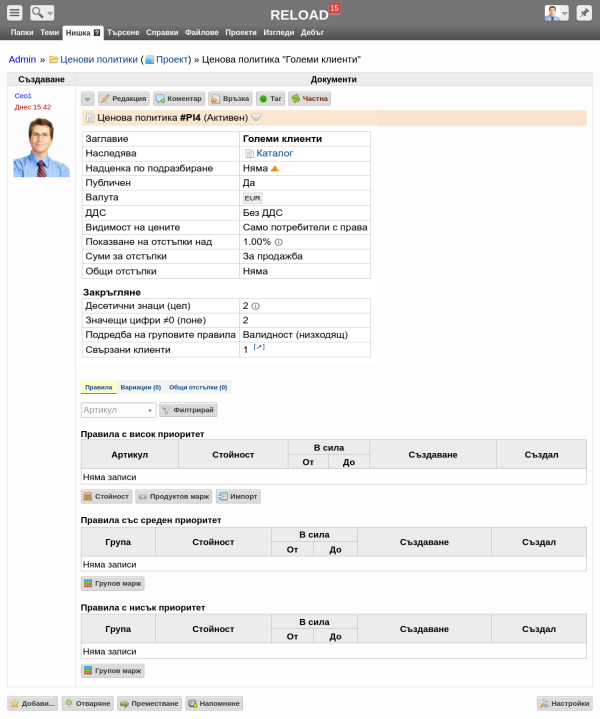Open the Справки menu
600x719 pixels.
click(162, 33)
